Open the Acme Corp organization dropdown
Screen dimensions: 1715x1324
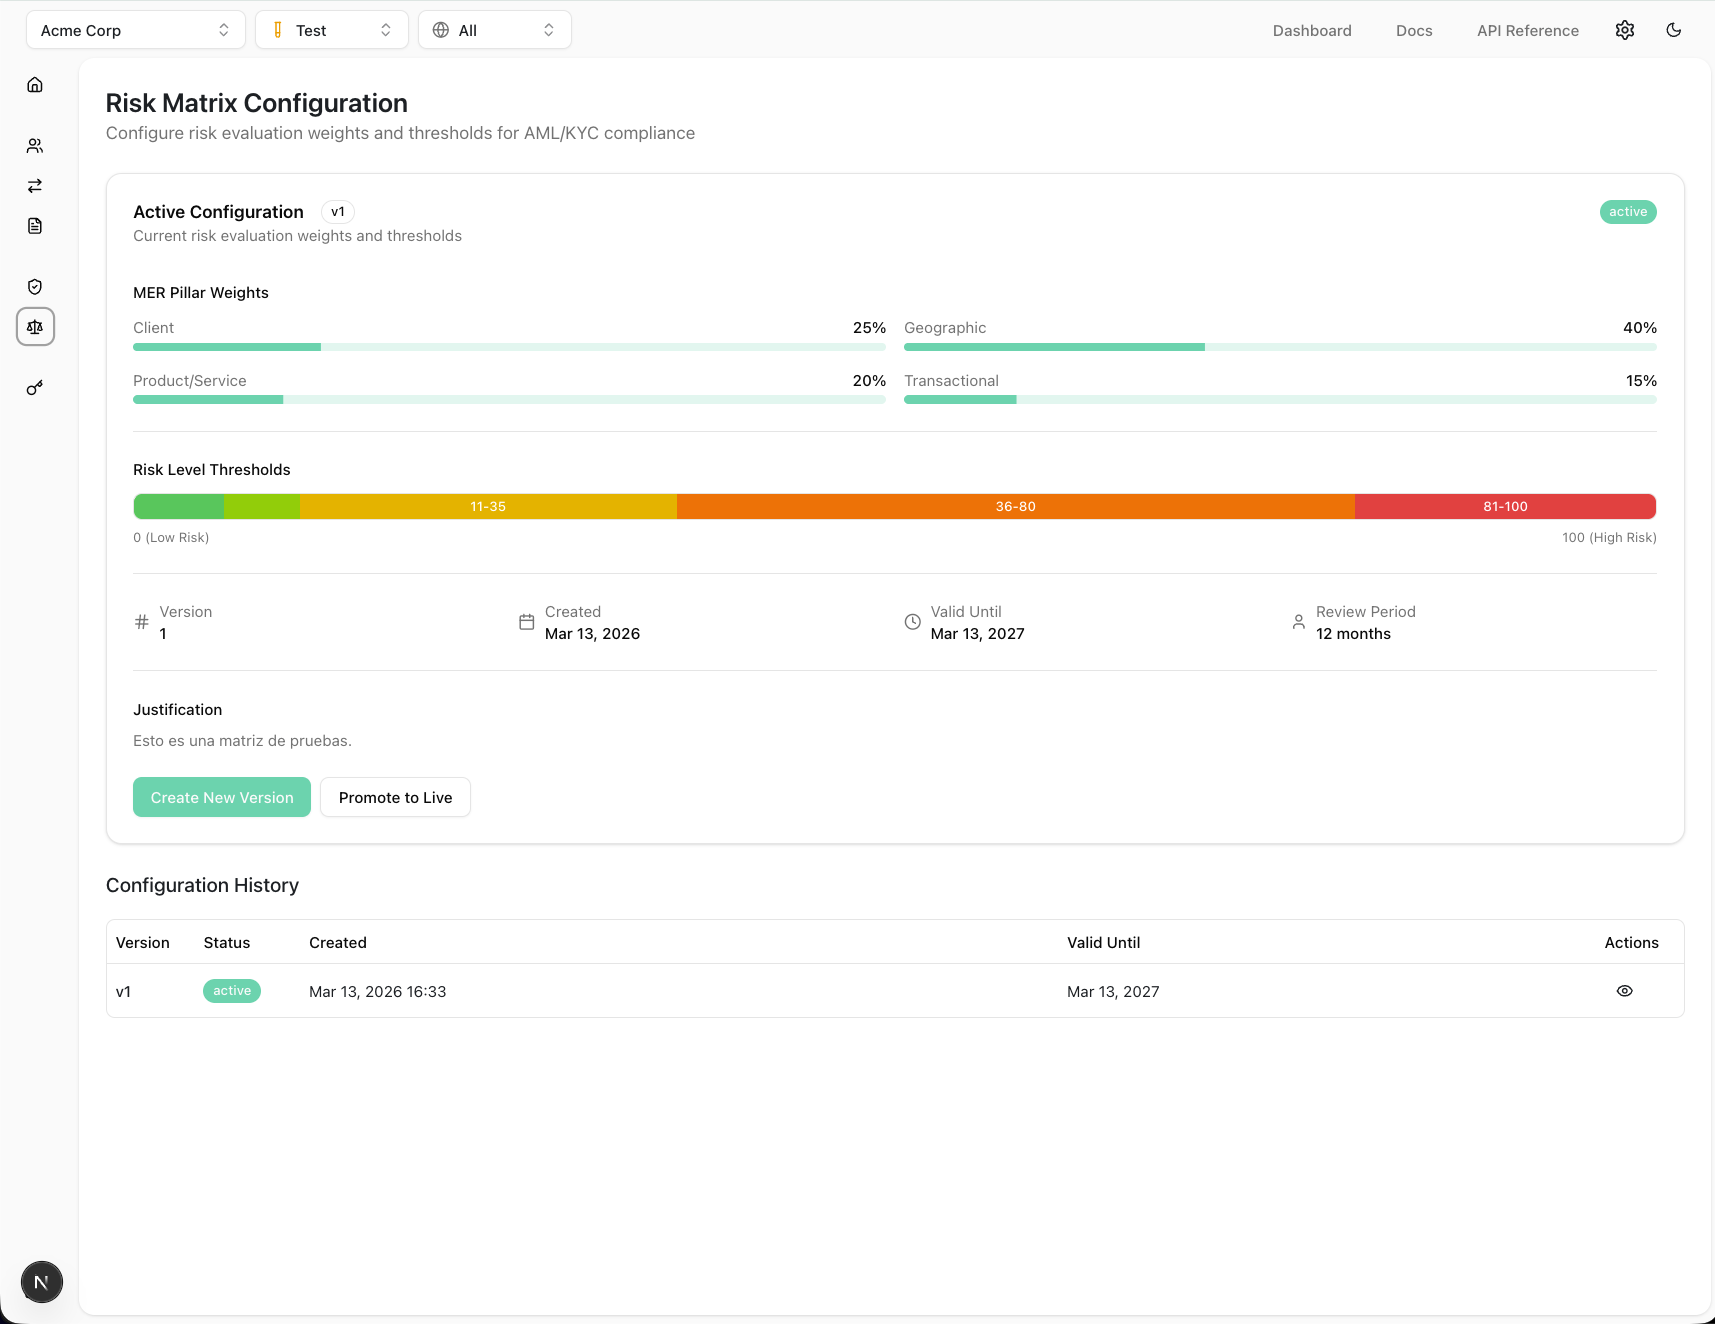136,30
